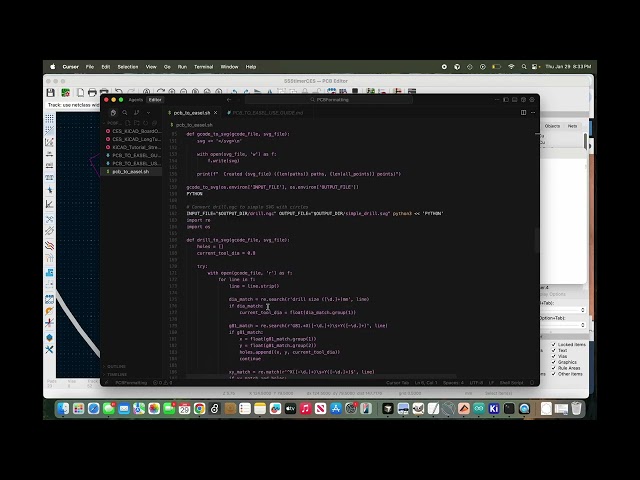The image size is (640, 480).
Task: Click the curved ratsnest lines icon in PCB toolbar
Action: 49,231
